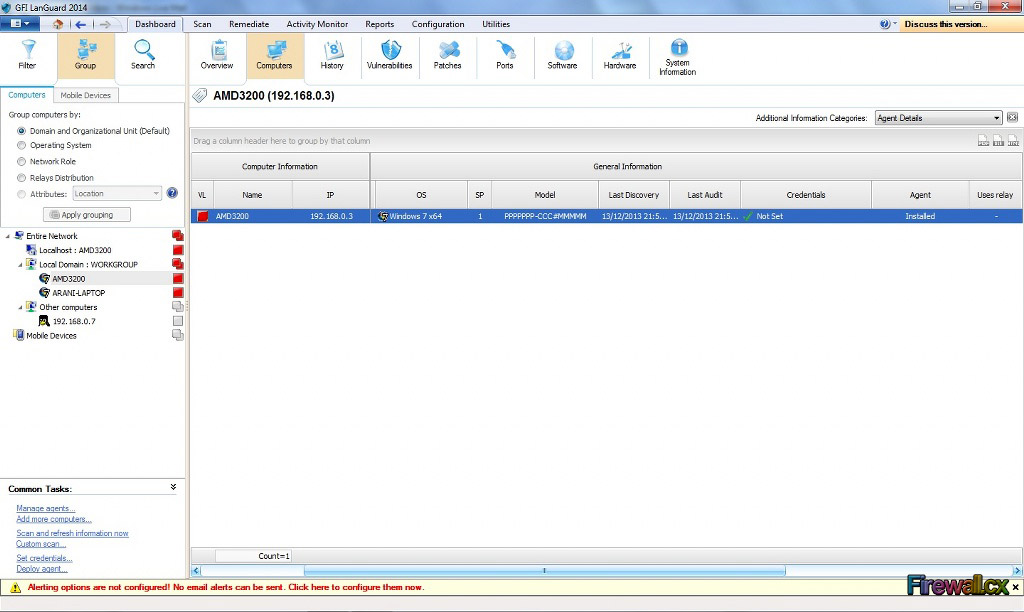Select Relays Distribution grouping option
The height and width of the screenshot is (612, 1024).
pyautogui.click(x=22, y=178)
